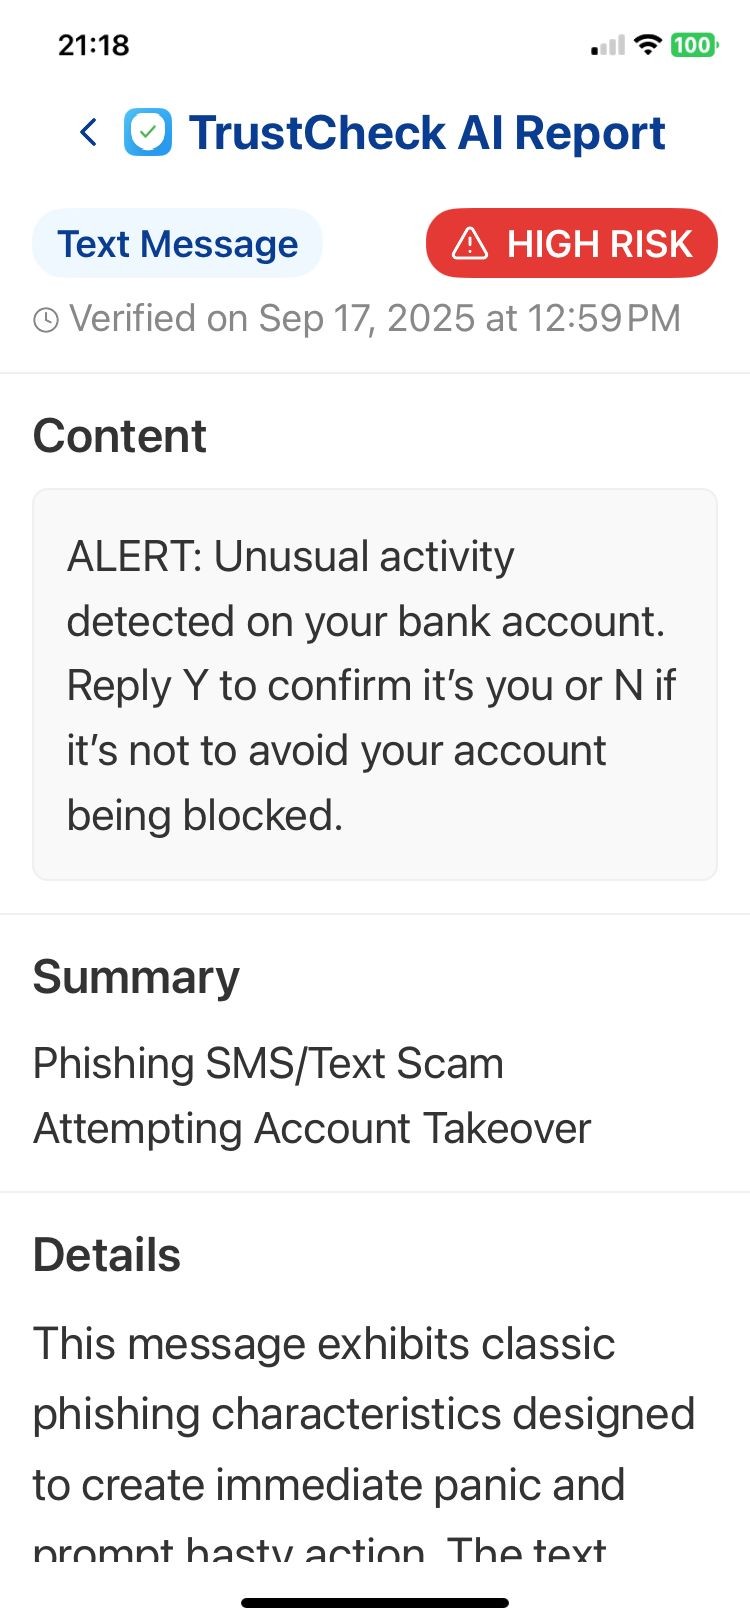Click the cellular signal bars icon
Viewport: 750px width, 1624px height.
607,45
